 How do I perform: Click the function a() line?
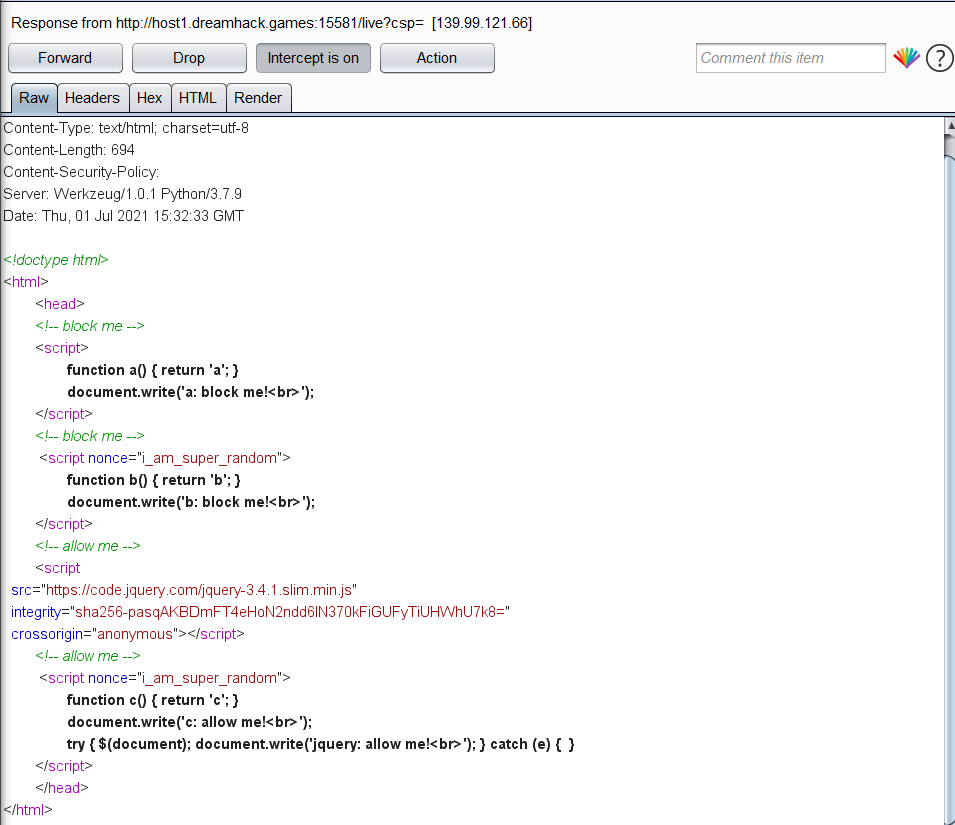(x=153, y=370)
